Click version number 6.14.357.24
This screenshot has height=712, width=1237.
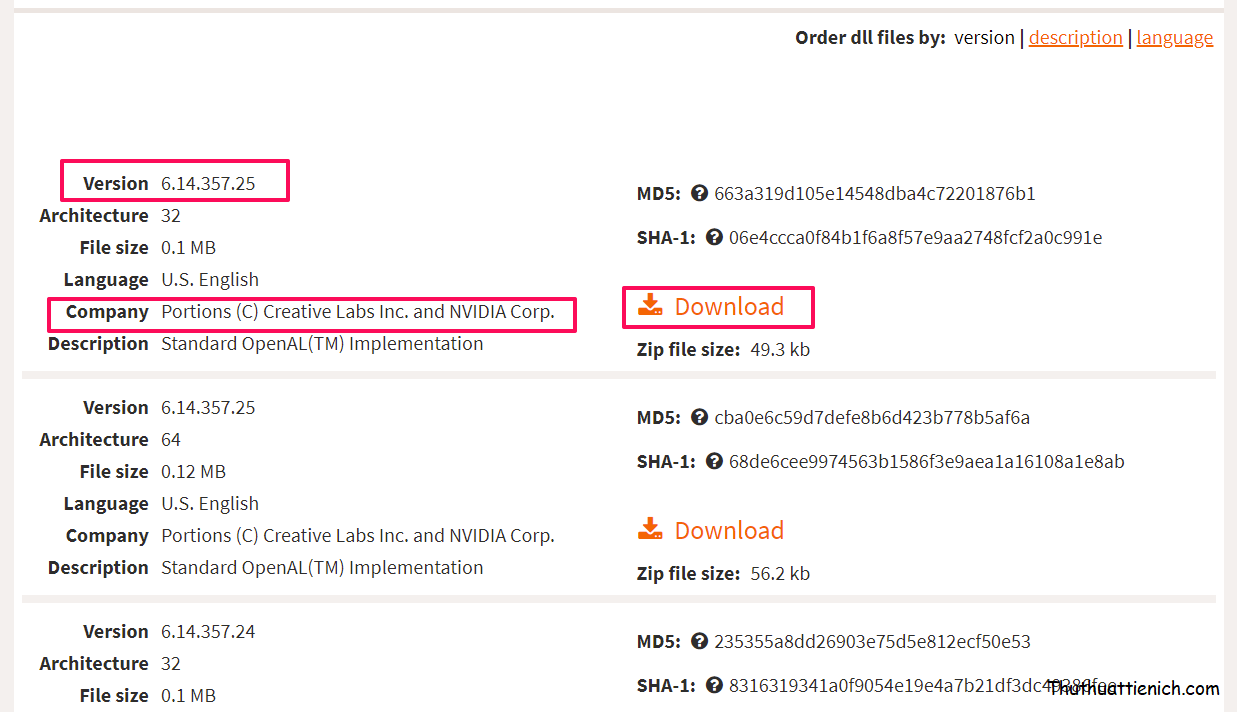208,632
